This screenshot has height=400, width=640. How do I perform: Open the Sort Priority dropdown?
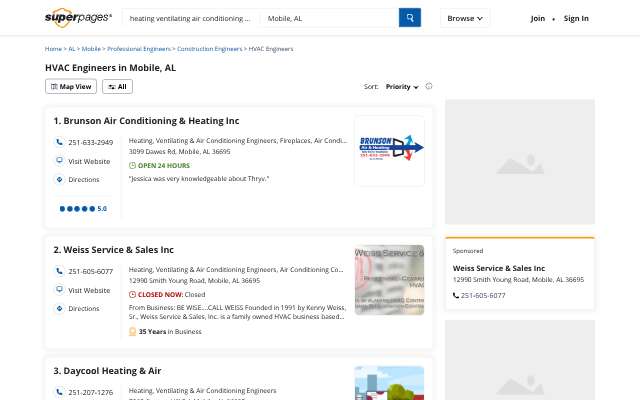pyautogui.click(x=402, y=87)
